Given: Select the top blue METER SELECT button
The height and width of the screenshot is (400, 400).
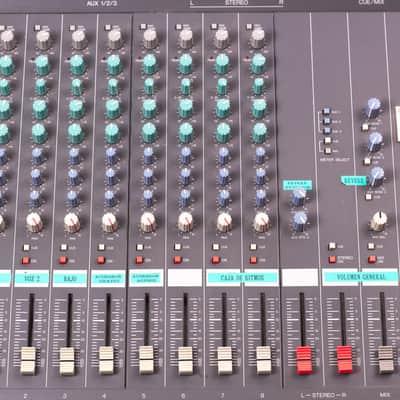Looking at the screenshot, I should (326, 112).
